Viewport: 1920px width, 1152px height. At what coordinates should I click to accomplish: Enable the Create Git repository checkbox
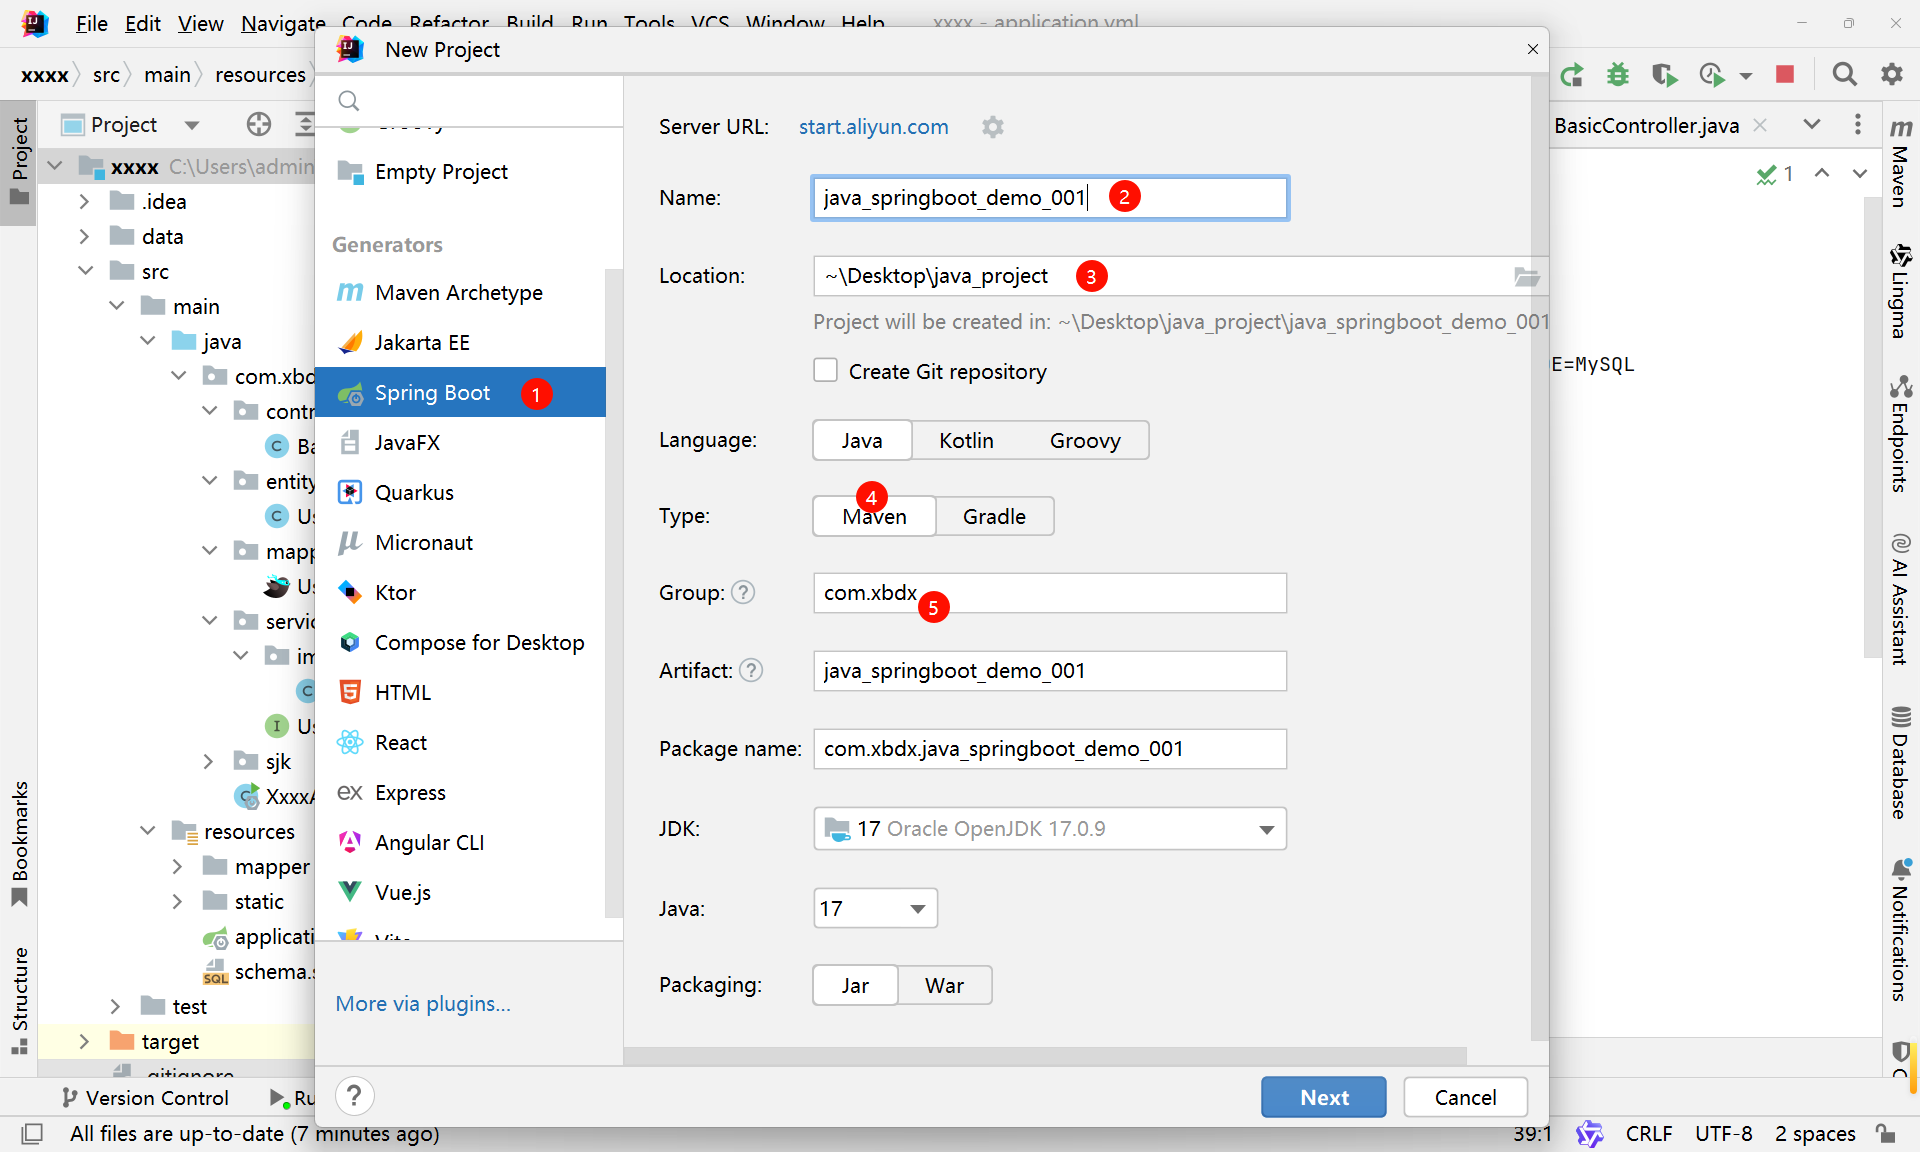[x=826, y=371]
